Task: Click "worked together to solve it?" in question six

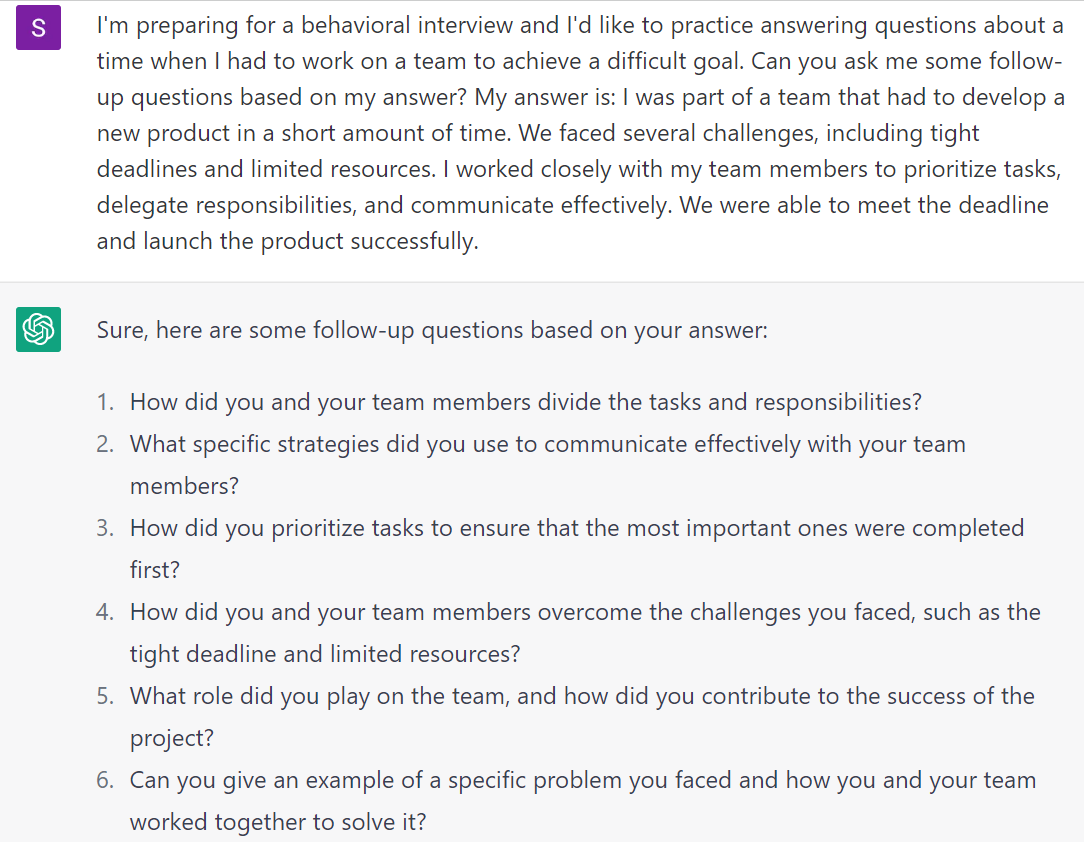Action: pyautogui.click(x=278, y=822)
